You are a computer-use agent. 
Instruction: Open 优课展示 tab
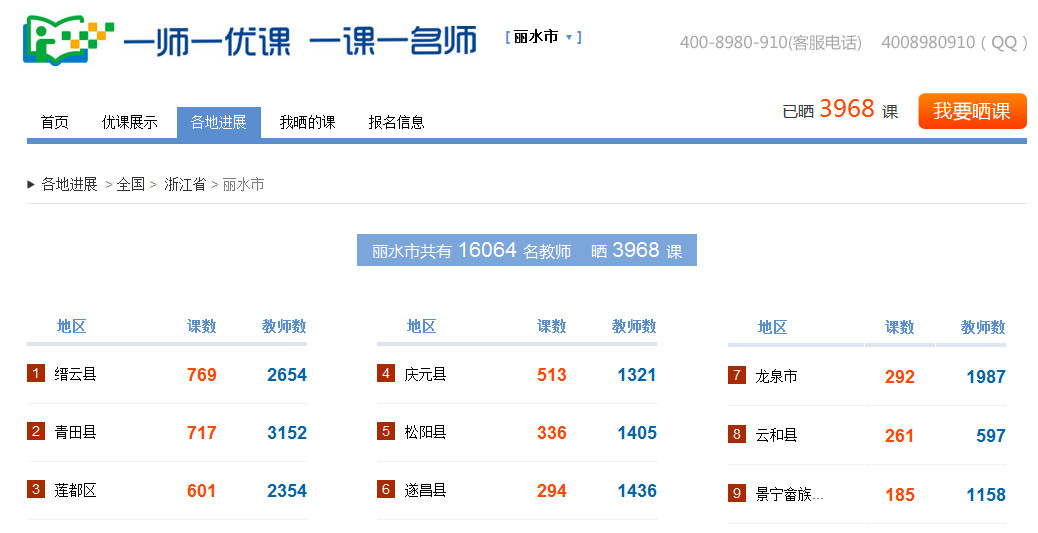pyautogui.click(x=130, y=122)
